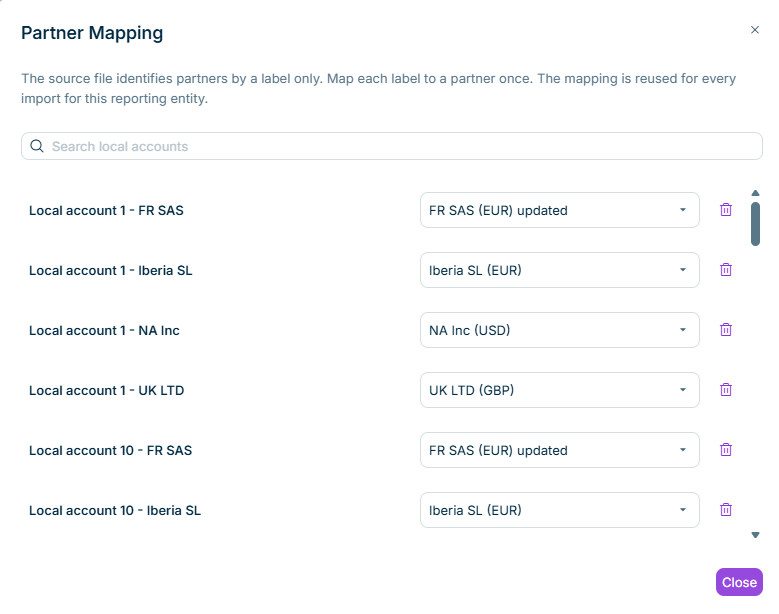779x614 pixels.
Task: Select label Local account 1 - NA Inc
Action: [104, 331]
